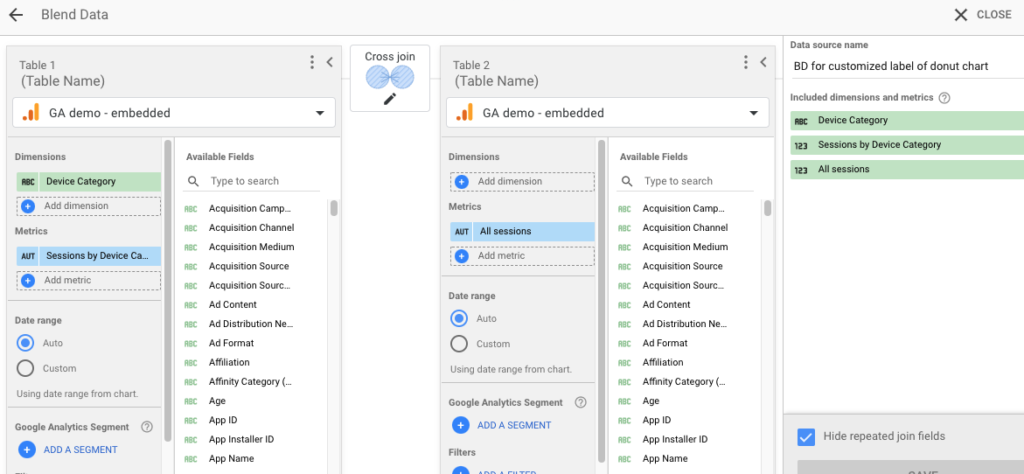Click AUT type icon on All sessions metric
This screenshot has width=1024, height=474.
[461, 232]
